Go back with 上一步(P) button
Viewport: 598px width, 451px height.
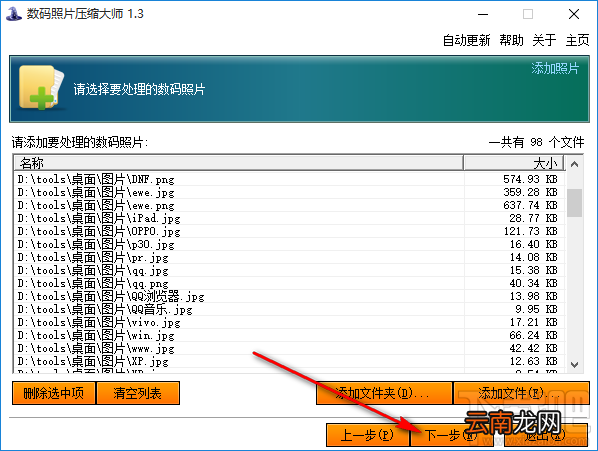368,435
